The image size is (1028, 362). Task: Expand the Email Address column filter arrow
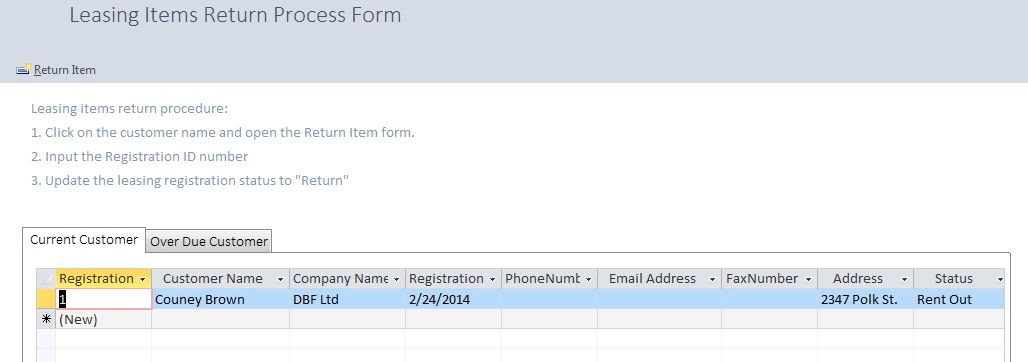[x=713, y=279]
